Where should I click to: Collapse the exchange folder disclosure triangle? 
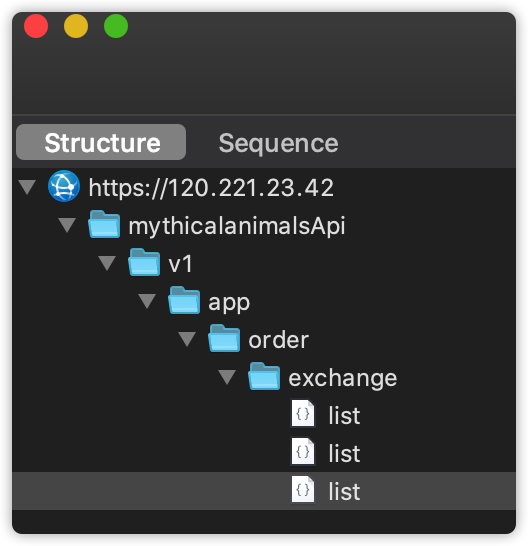(x=227, y=377)
